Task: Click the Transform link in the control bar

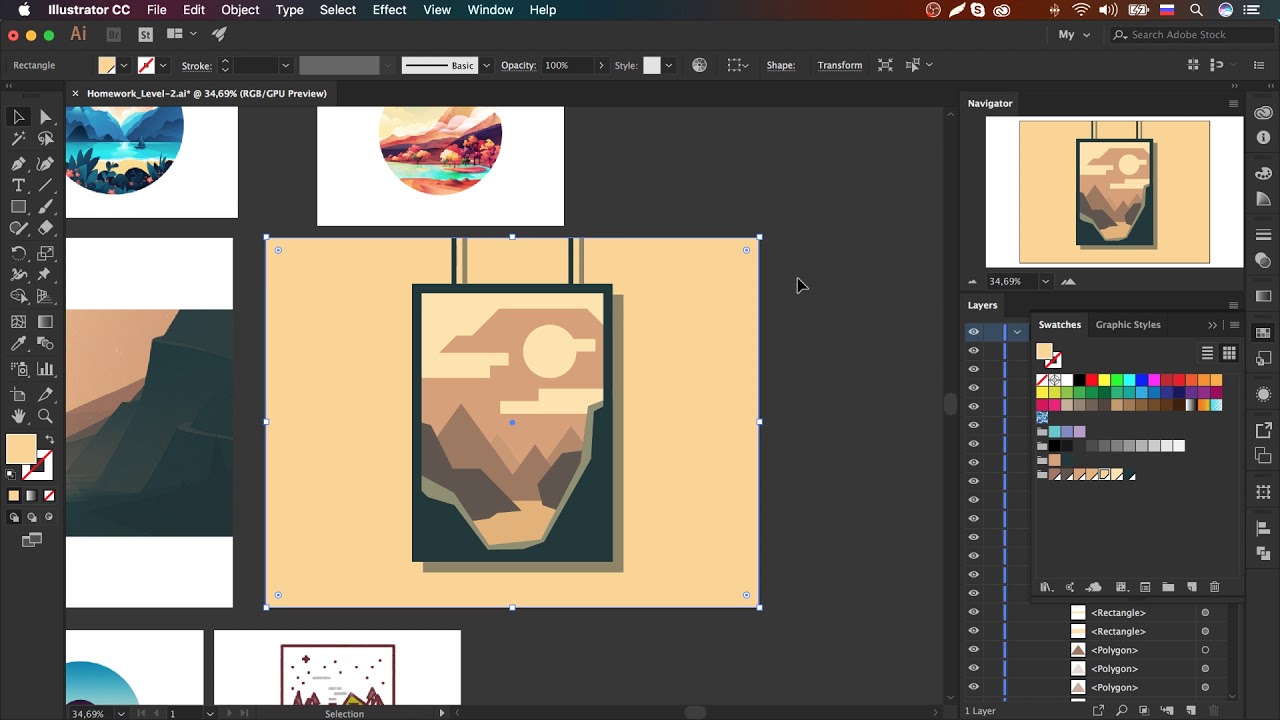Action: coord(839,65)
